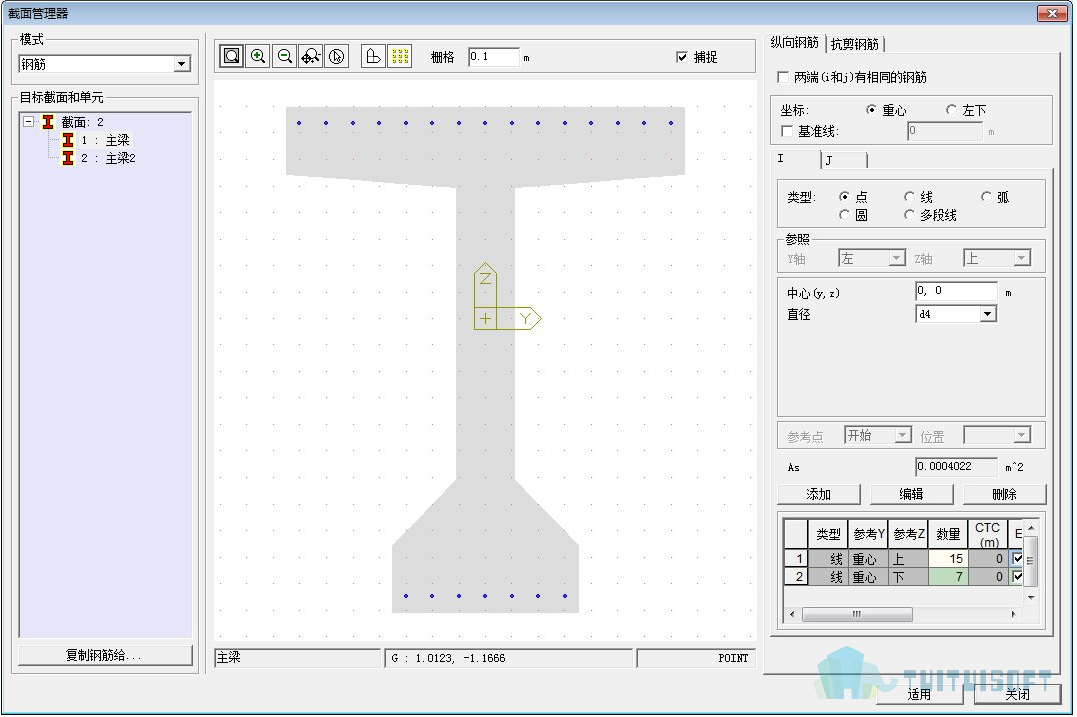Viewport: 1077px width, 717px height.
Task: Click the 参考Z cell showing 上
Action: [908, 558]
